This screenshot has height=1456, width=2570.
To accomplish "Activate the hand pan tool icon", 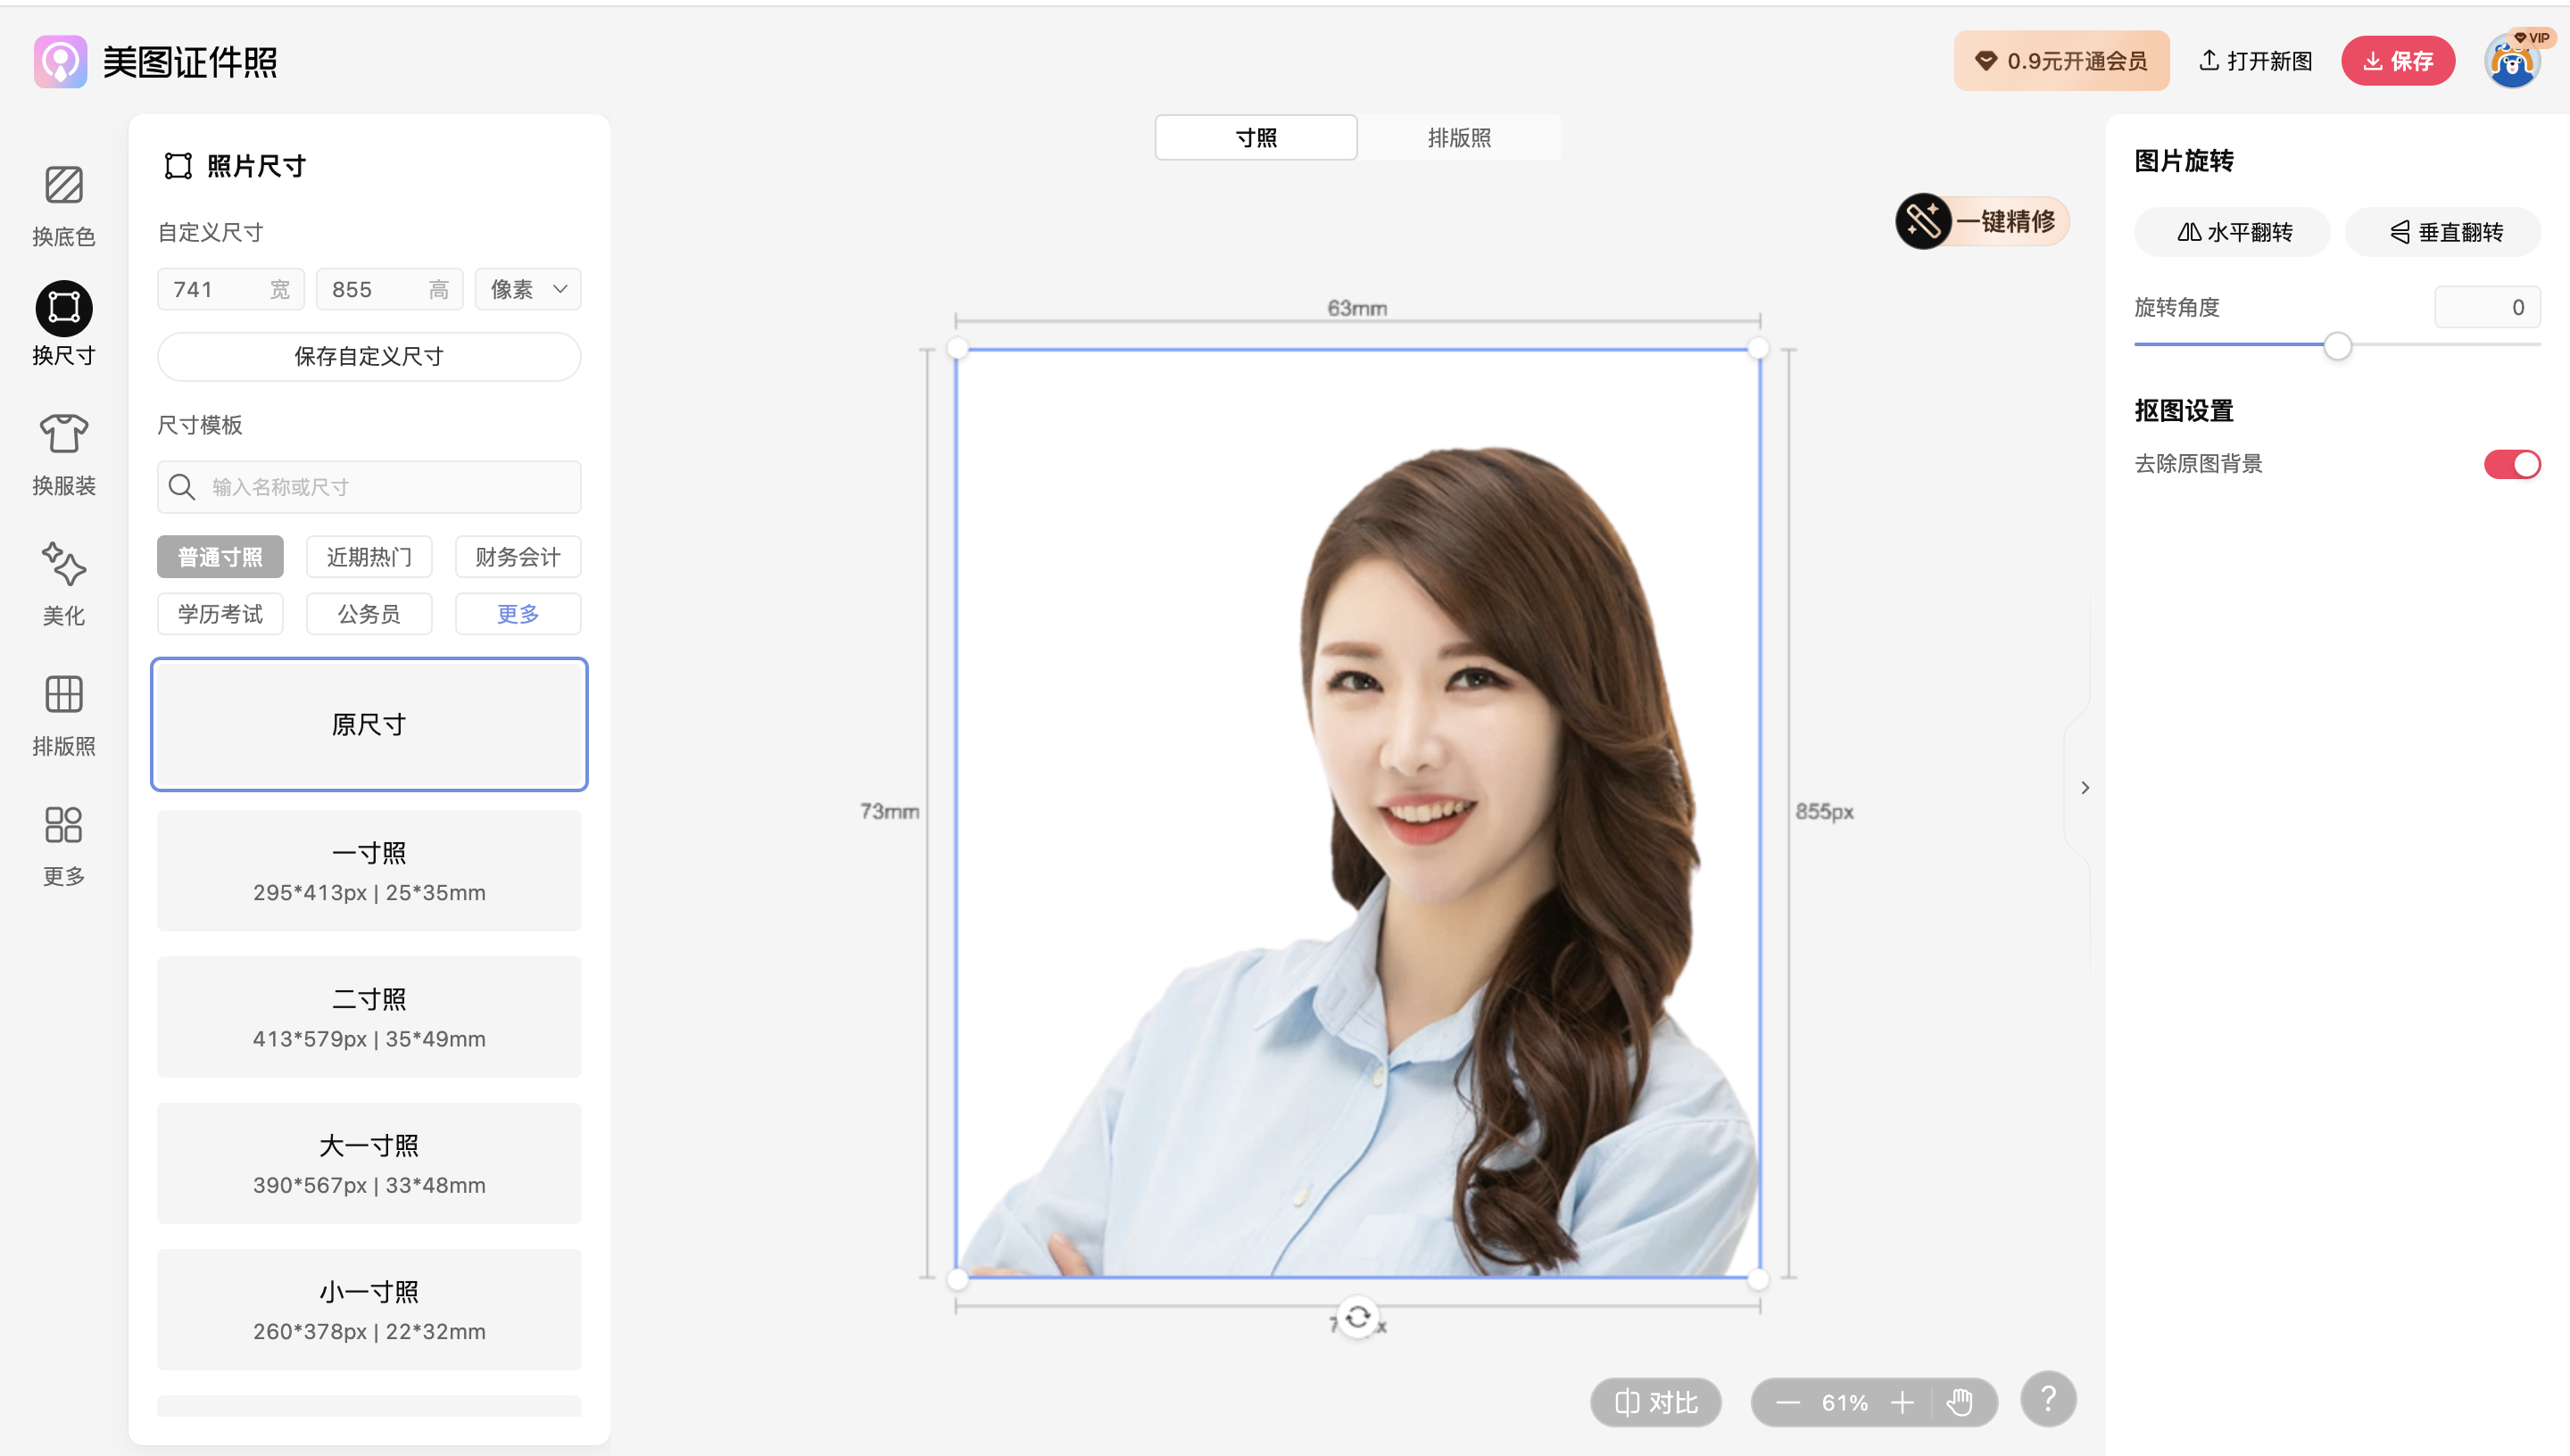I will [x=1959, y=1402].
